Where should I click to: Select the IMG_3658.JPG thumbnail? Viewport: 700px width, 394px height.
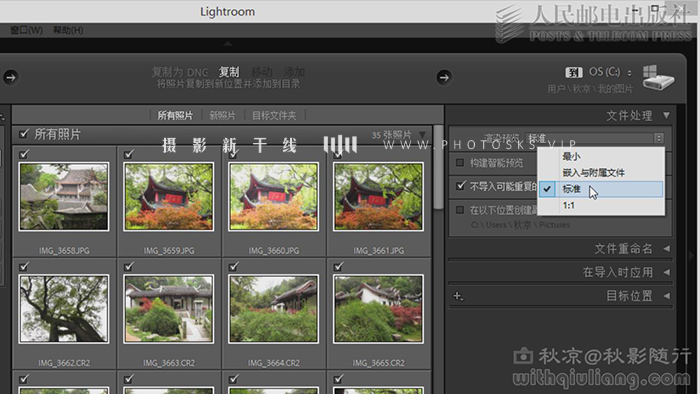pos(64,197)
